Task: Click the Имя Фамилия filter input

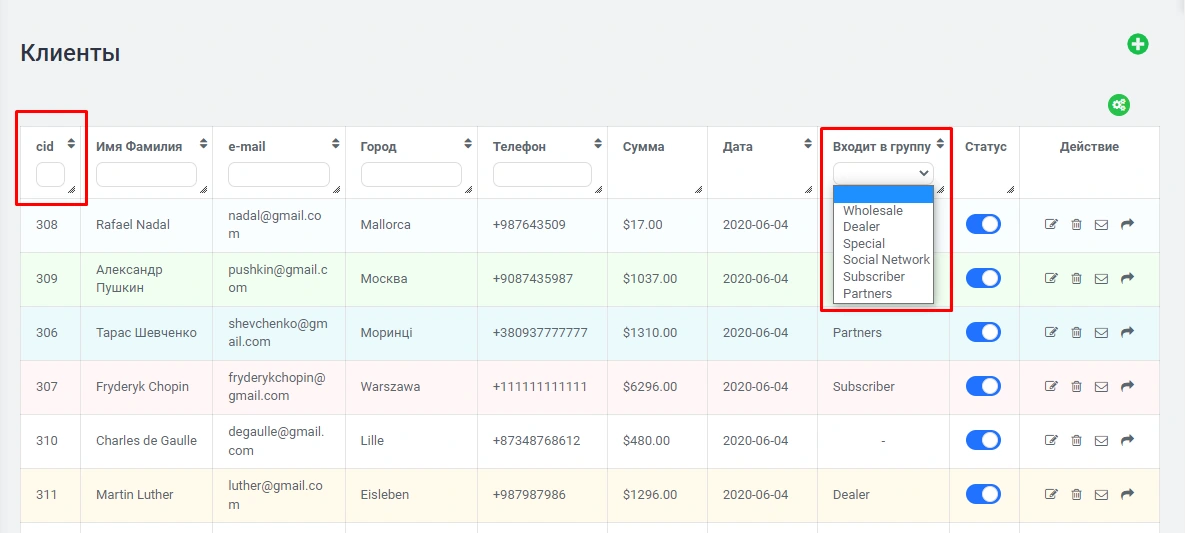Action: 146,175
